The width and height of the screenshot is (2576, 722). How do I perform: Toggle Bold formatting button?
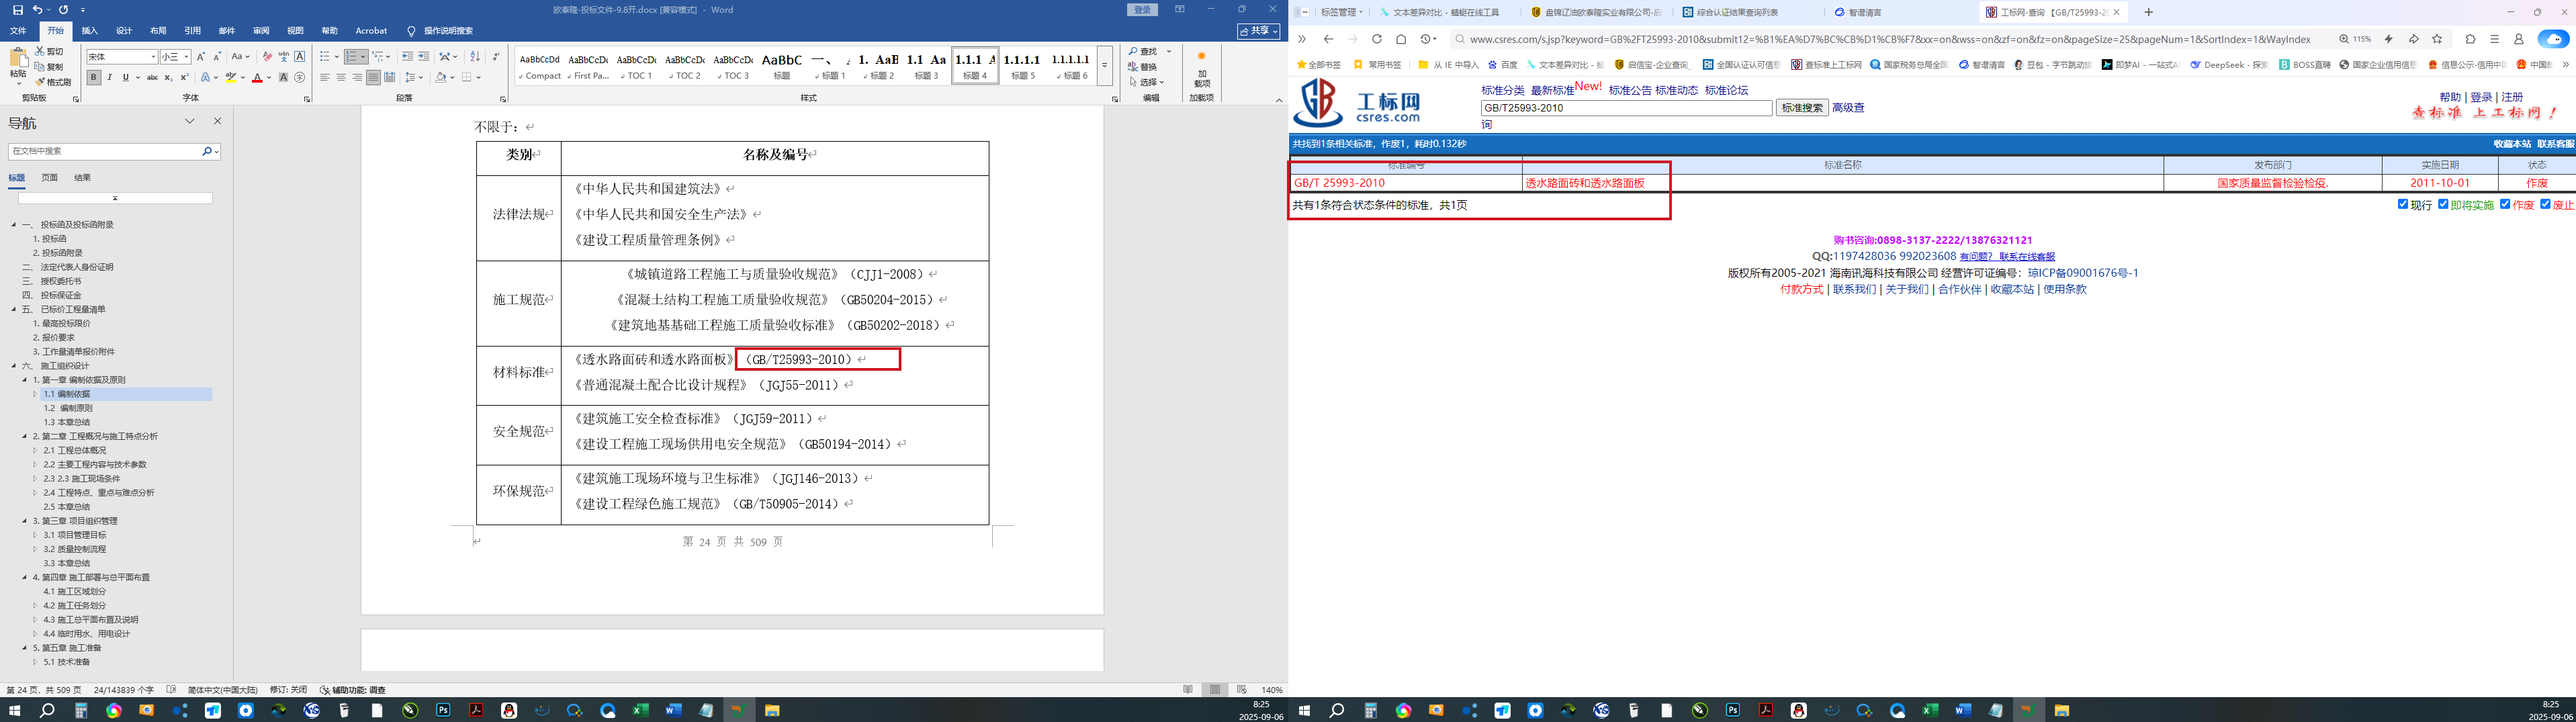(x=94, y=77)
